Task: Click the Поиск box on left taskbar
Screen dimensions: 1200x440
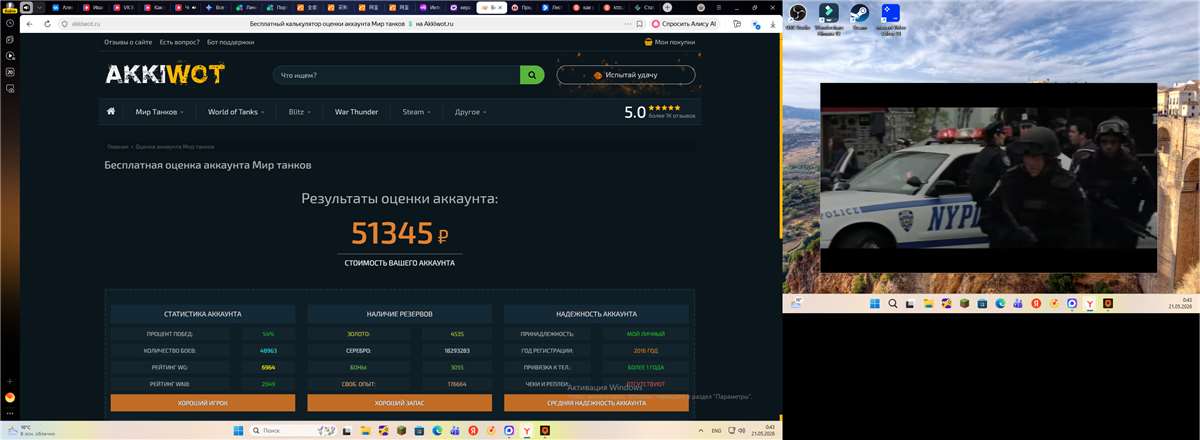Action: [291, 431]
